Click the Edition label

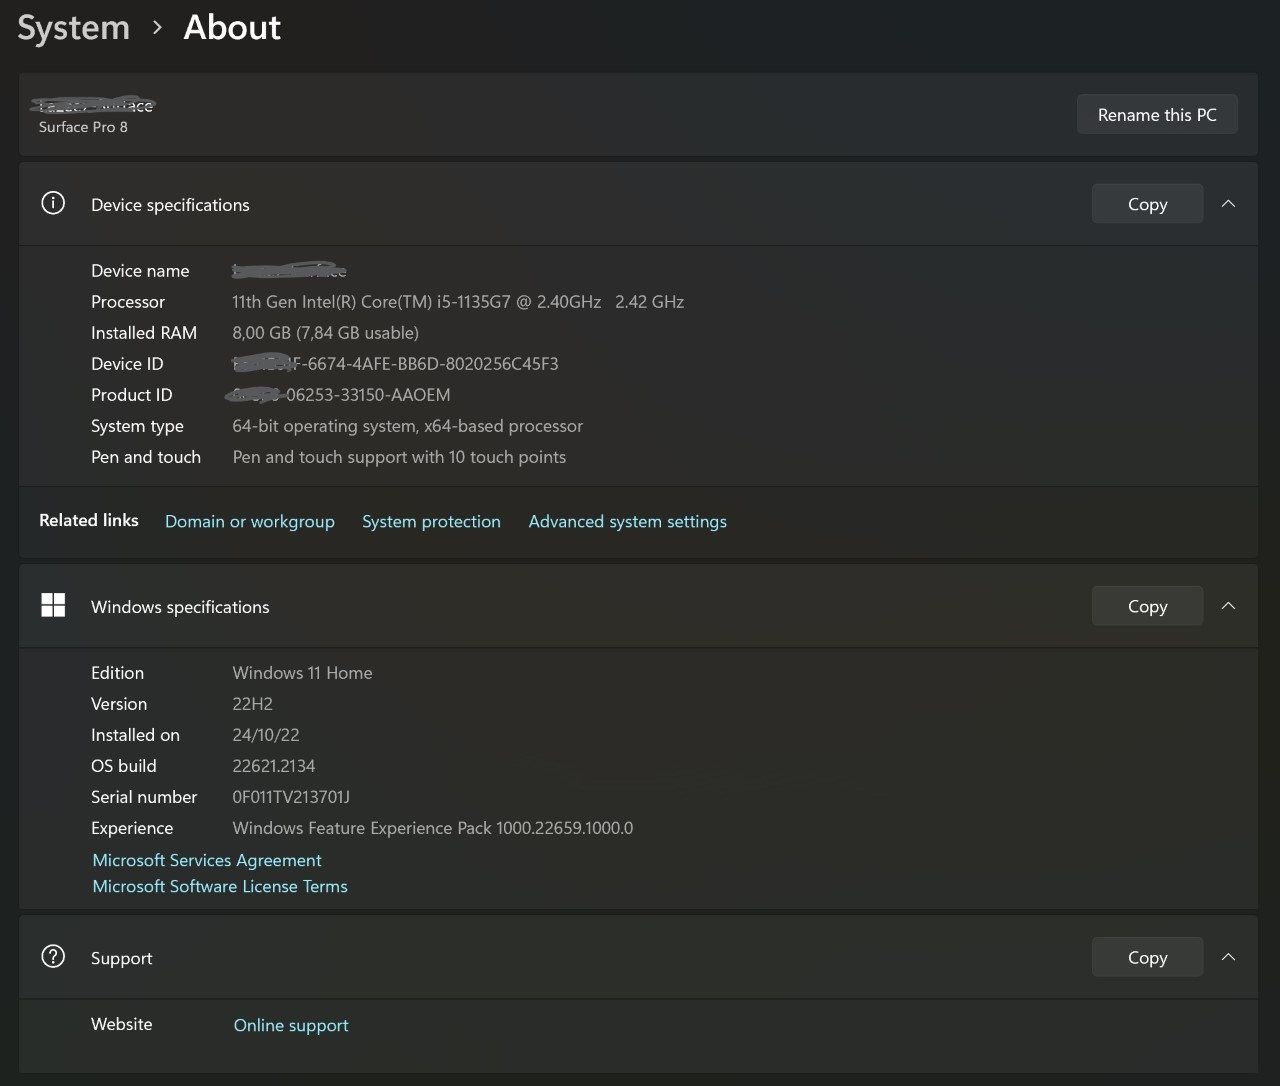[117, 673]
